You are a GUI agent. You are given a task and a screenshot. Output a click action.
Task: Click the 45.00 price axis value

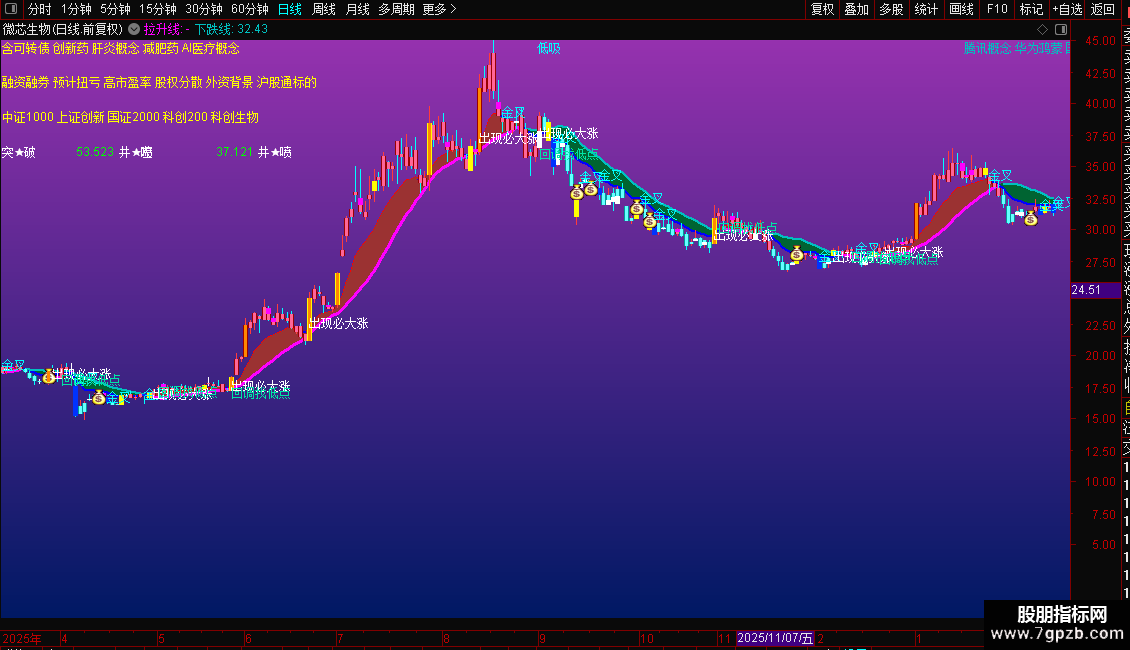[x=1100, y=41]
